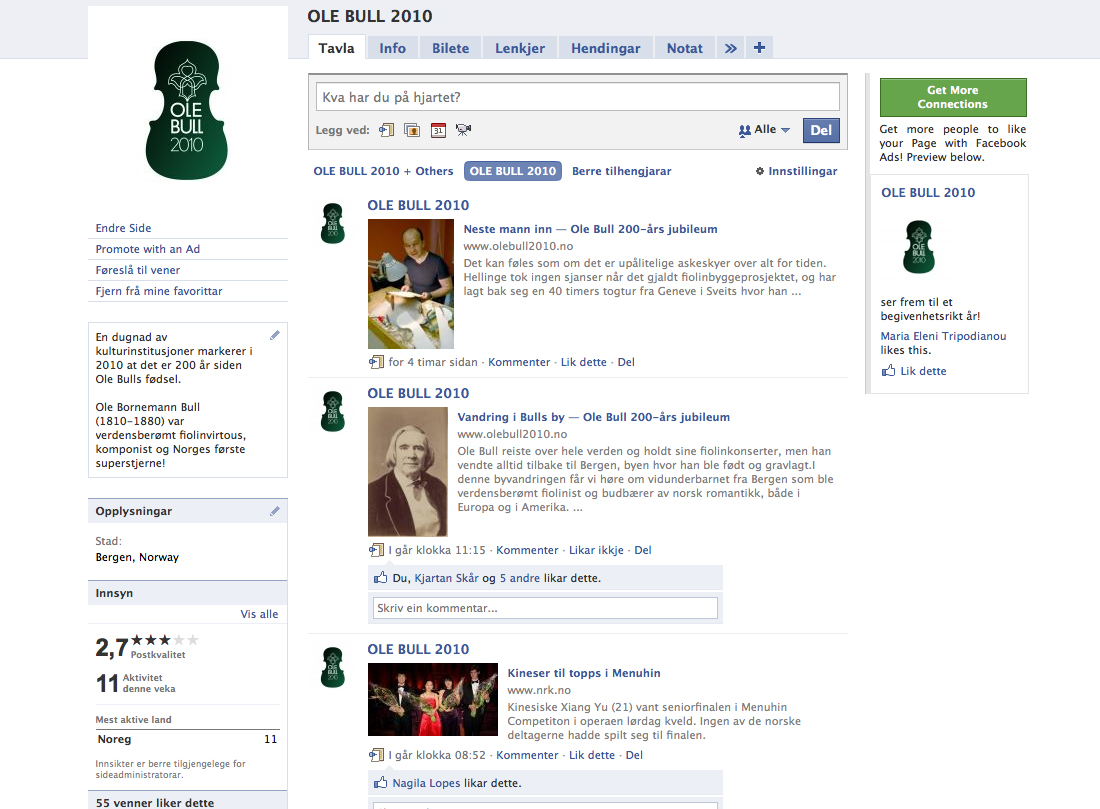Select the highlighted 'OLE BULL 2010' filter
The image size is (1100, 809).
coord(513,171)
